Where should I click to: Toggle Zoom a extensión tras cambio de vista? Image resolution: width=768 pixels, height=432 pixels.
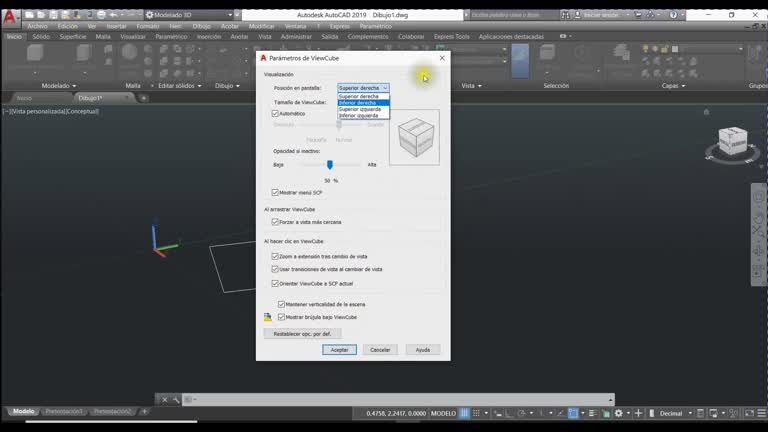[x=275, y=256]
